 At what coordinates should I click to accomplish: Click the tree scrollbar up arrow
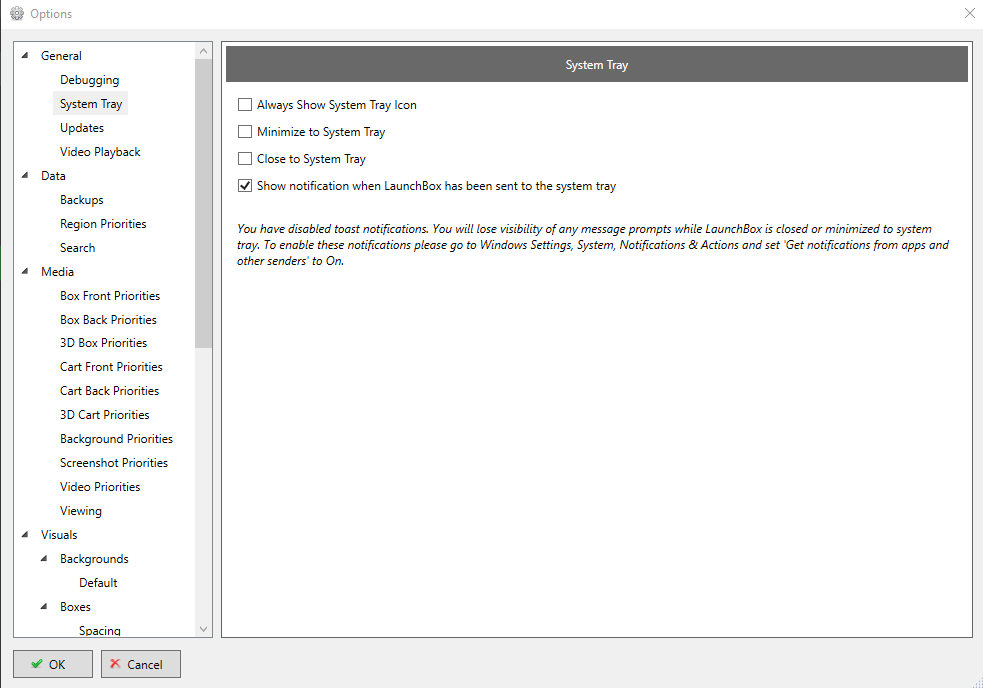pos(203,51)
